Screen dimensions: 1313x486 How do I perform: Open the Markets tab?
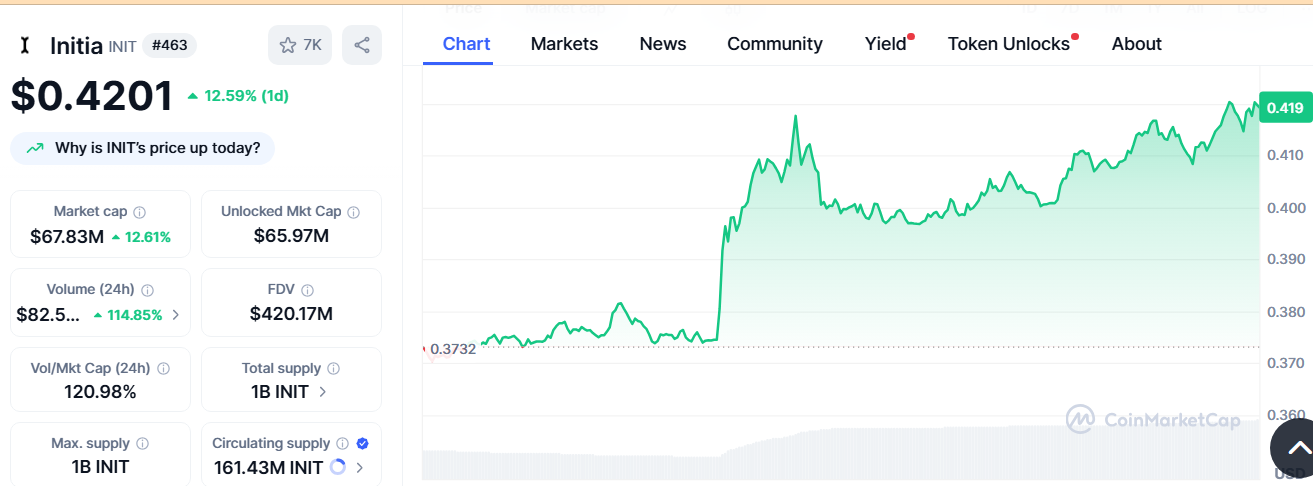tap(564, 44)
